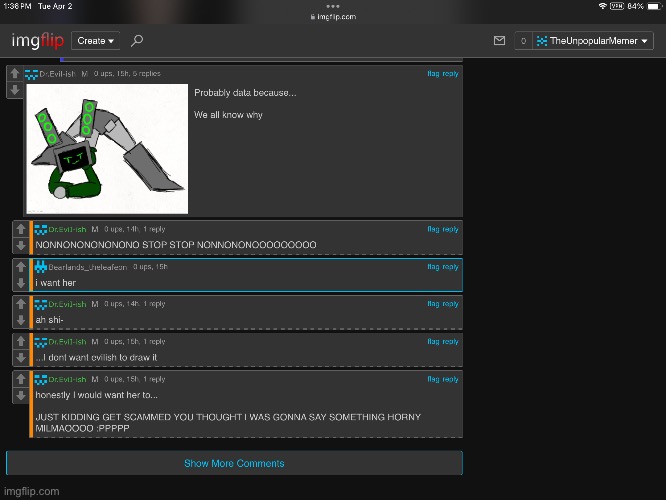Screen dimensions: 666x500
Task: Open the robot drawing image in the comment
Action: 107,148
